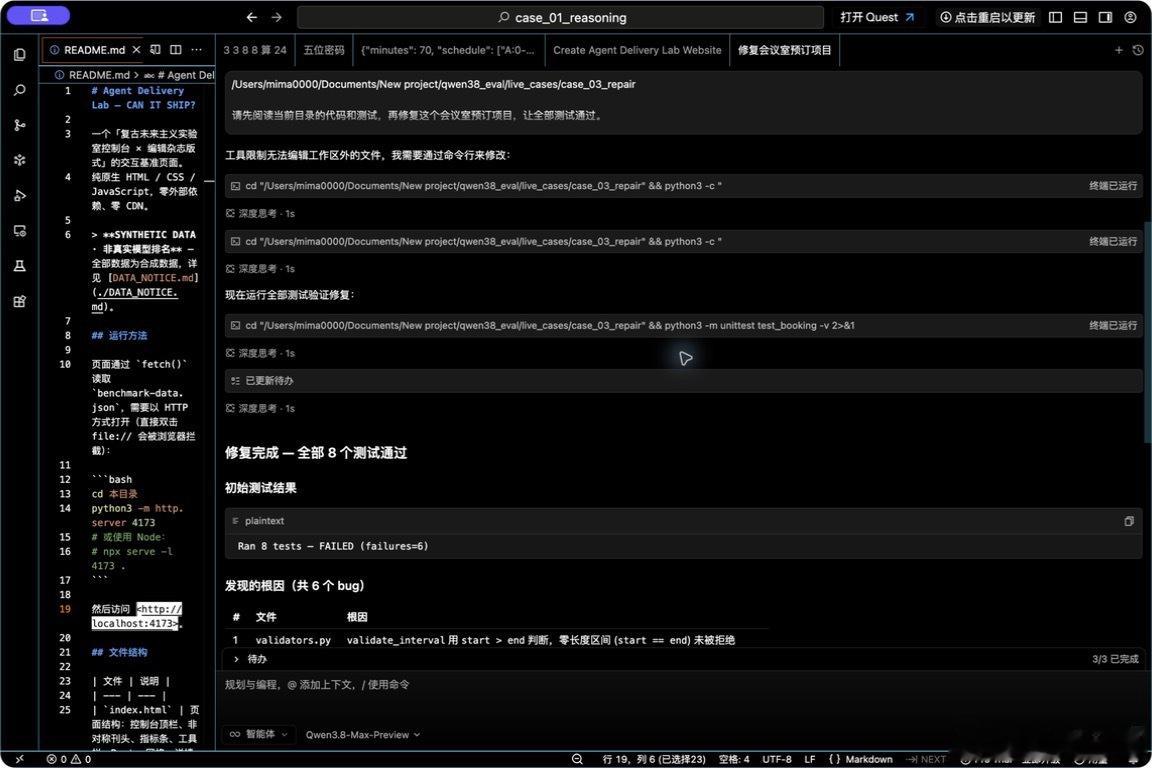Open the Run and Debug icon
The width and height of the screenshot is (1152, 768).
[x=20, y=195]
